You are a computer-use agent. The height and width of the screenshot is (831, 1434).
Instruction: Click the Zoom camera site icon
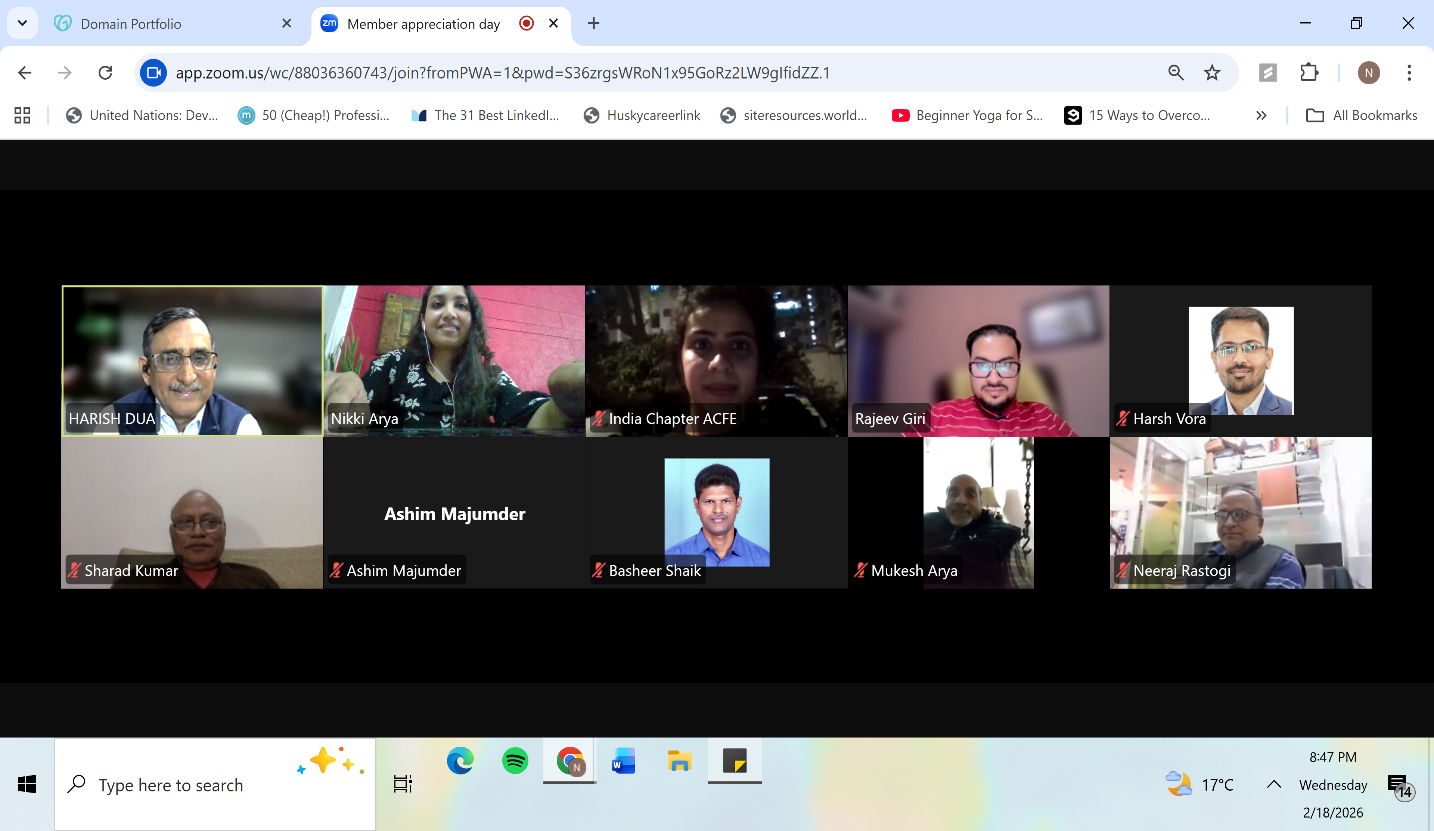point(153,73)
